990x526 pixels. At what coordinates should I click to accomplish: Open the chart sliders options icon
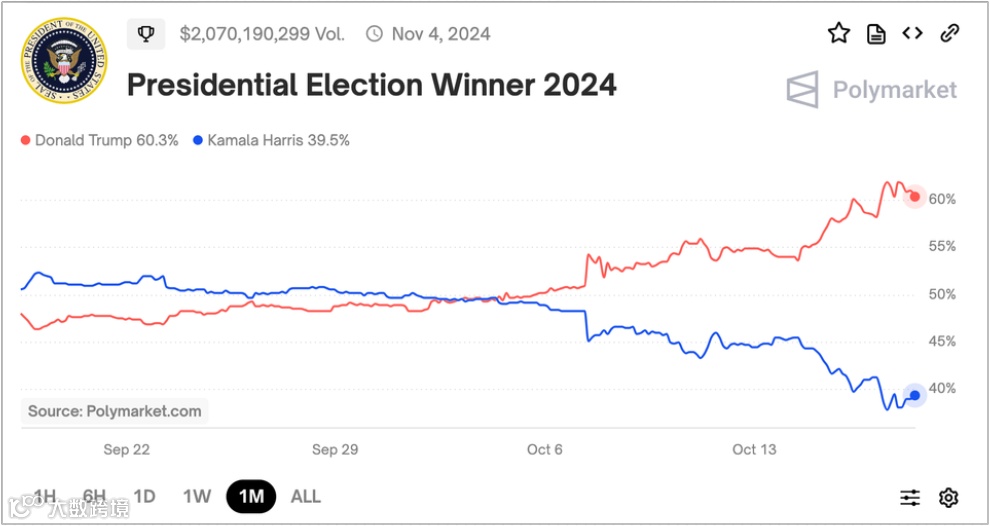point(910,497)
